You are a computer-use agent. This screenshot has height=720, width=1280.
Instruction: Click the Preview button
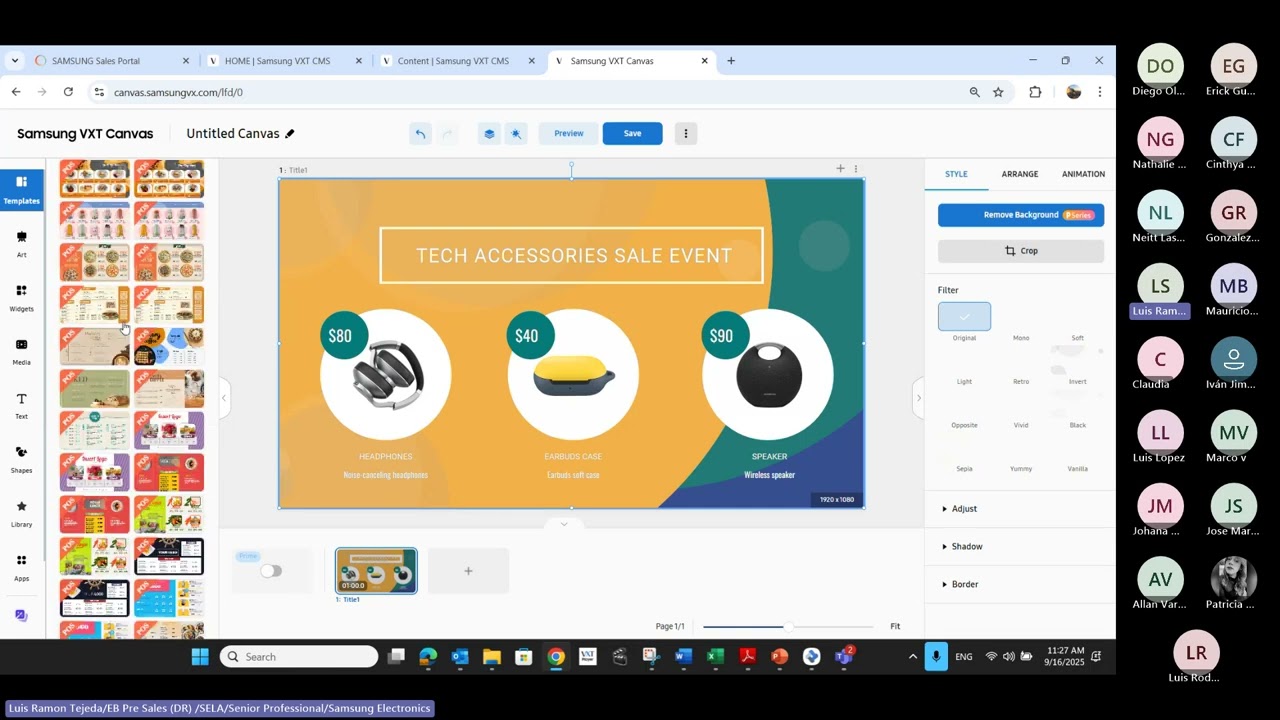[568, 133]
